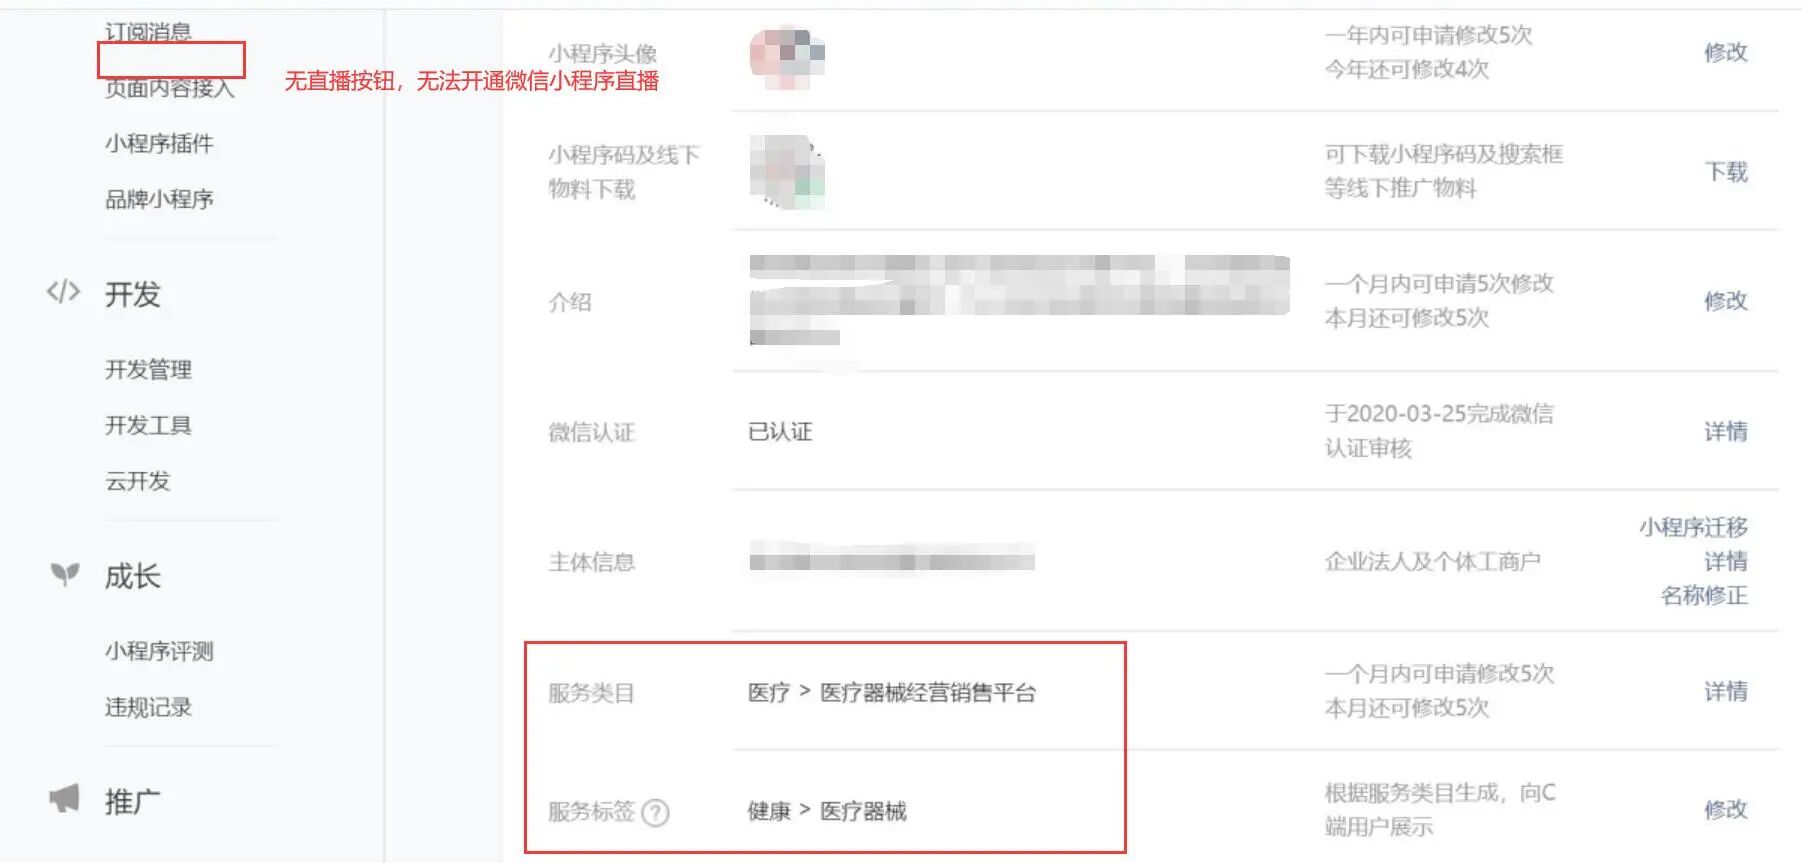The height and width of the screenshot is (863, 1802).
Task: Click 下载 link for 小程序码 materials
Action: pos(1726,172)
